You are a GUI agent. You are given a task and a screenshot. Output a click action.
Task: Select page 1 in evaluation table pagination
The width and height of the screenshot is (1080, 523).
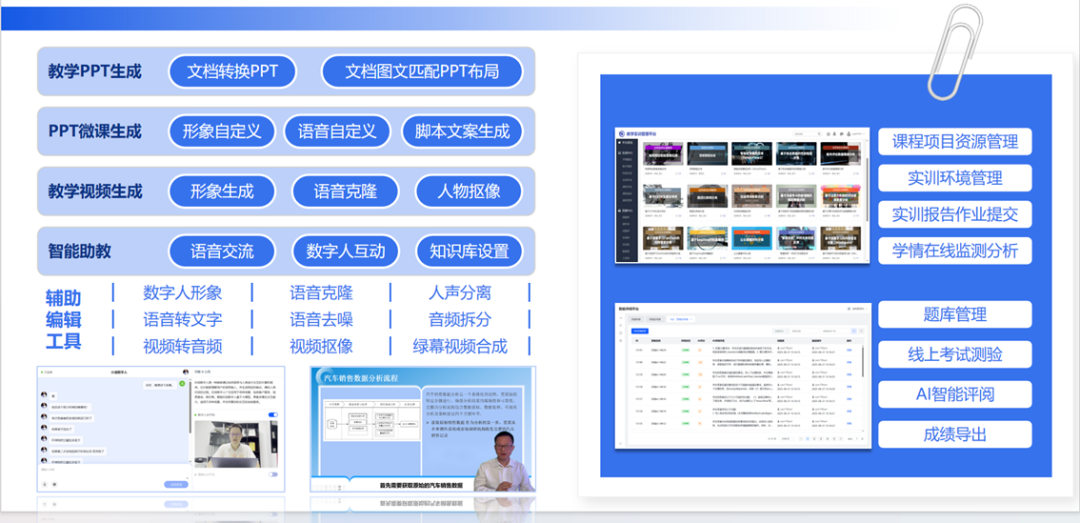tap(807, 438)
